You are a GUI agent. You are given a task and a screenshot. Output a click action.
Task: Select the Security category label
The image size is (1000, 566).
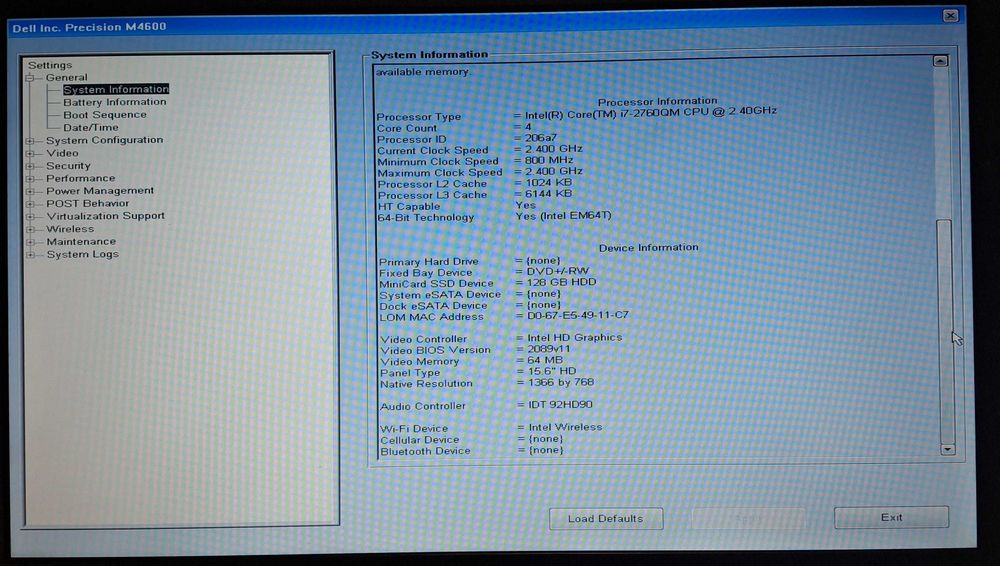click(x=68, y=166)
